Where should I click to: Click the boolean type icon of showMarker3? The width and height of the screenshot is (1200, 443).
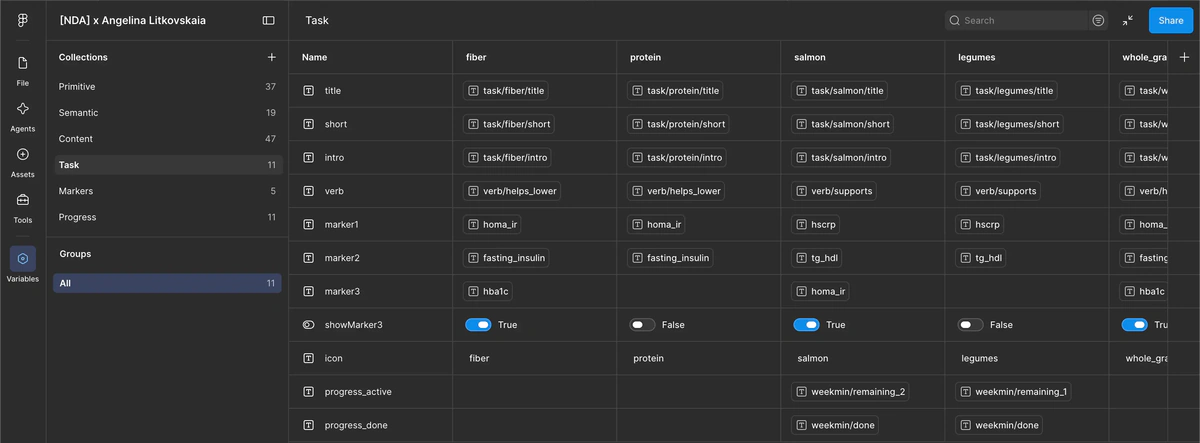308,325
